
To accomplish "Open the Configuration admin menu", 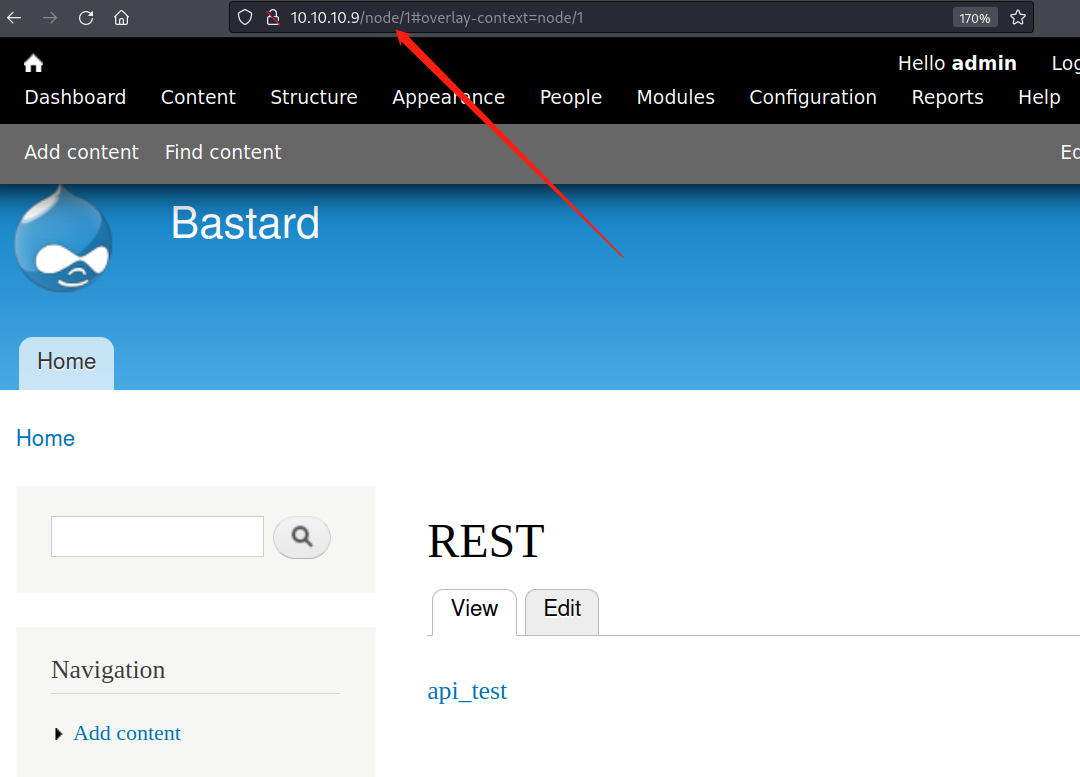I will pos(812,97).
